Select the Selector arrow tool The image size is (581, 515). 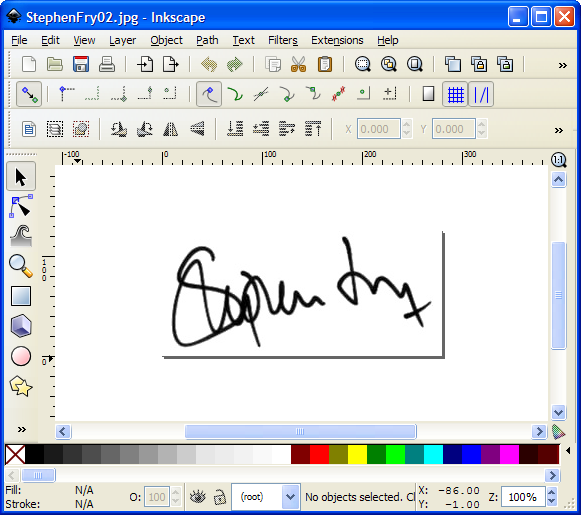point(21,176)
